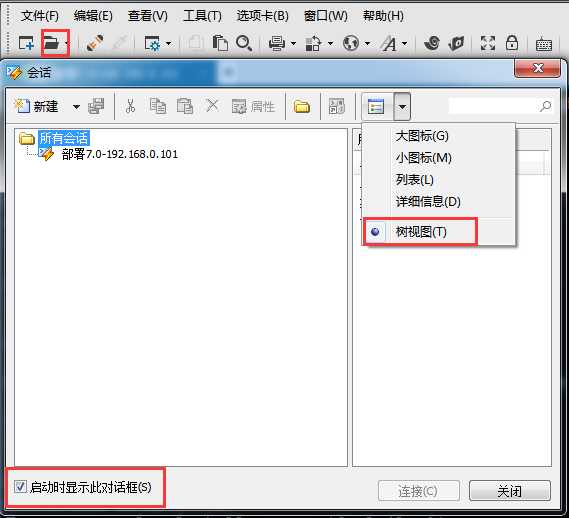This screenshot has width=569, height=518.
Task: Select the 树视图(T) radio option
Action: pos(421,232)
